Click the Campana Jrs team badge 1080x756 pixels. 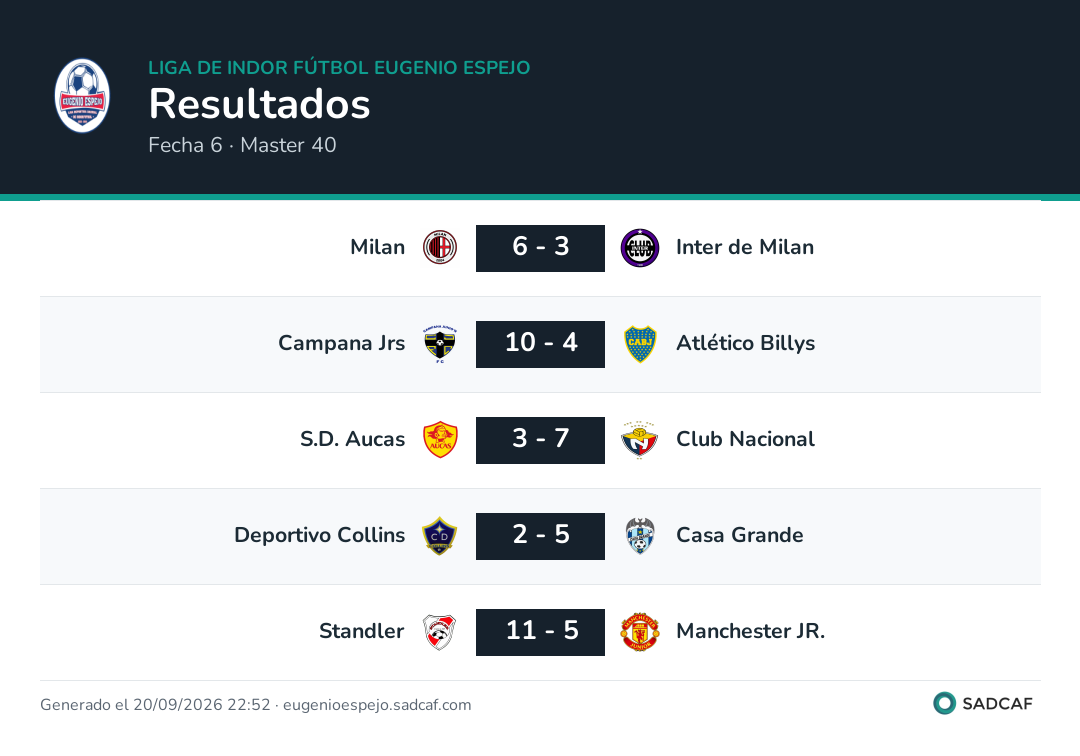(x=440, y=344)
